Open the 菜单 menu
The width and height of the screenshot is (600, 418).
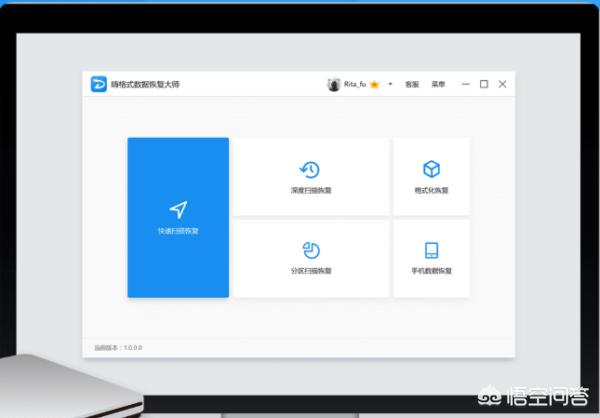tap(438, 85)
